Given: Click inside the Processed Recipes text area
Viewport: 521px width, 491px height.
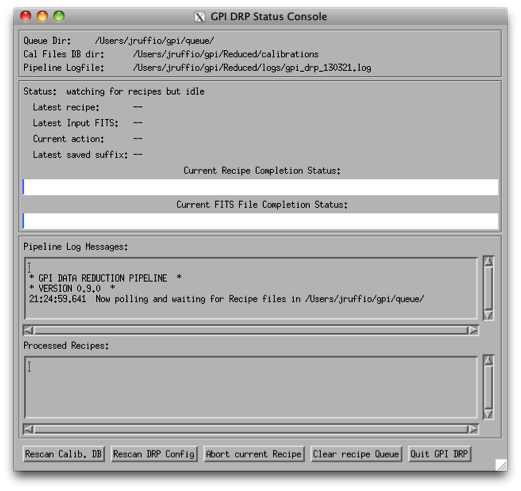Looking at the screenshot, I should [x=251, y=387].
